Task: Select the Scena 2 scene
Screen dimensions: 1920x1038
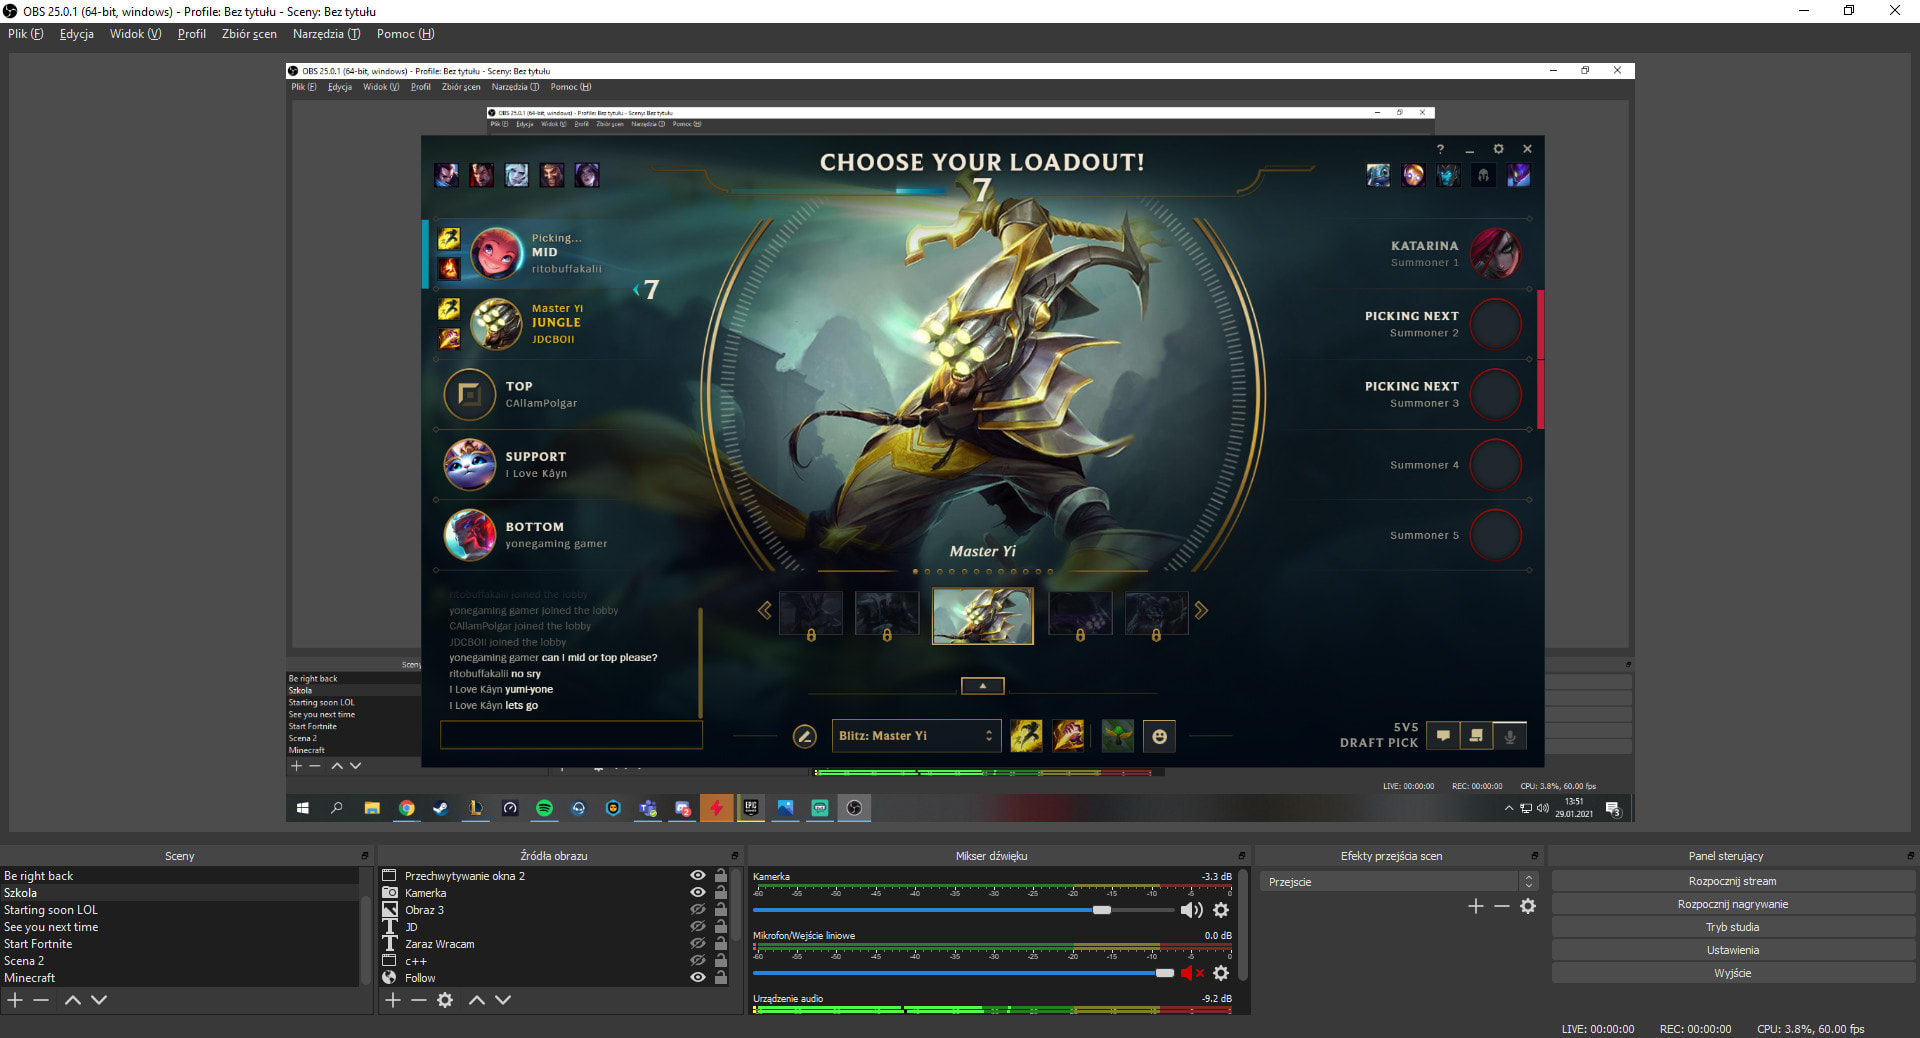Action: (x=179, y=961)
